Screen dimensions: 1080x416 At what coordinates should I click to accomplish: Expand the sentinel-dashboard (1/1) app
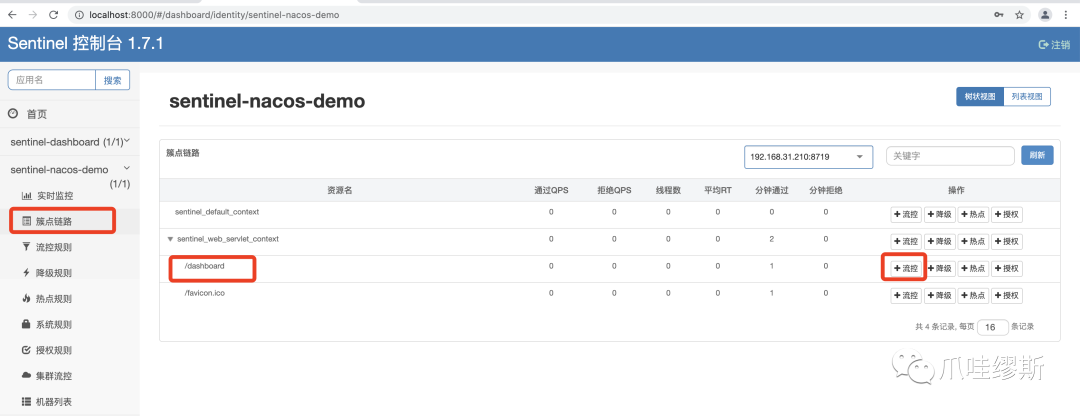click(70, 142)
